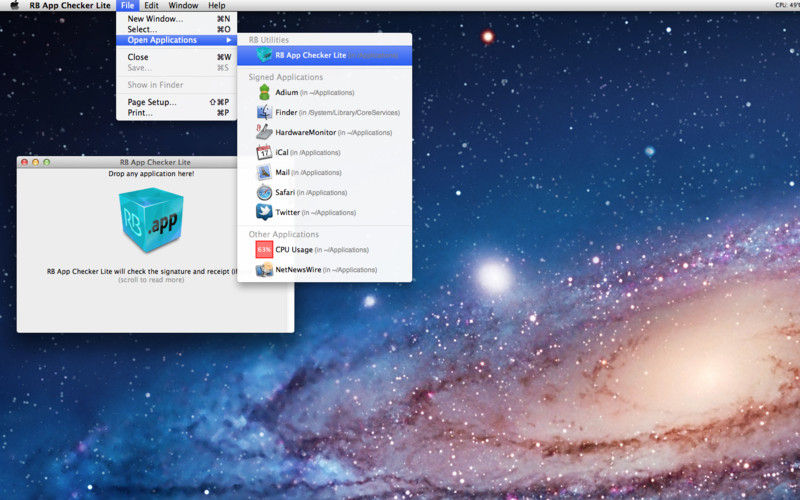Click the Mail stamp icon
The width and height of the screenshot is (800, 500).
point(264,172)
